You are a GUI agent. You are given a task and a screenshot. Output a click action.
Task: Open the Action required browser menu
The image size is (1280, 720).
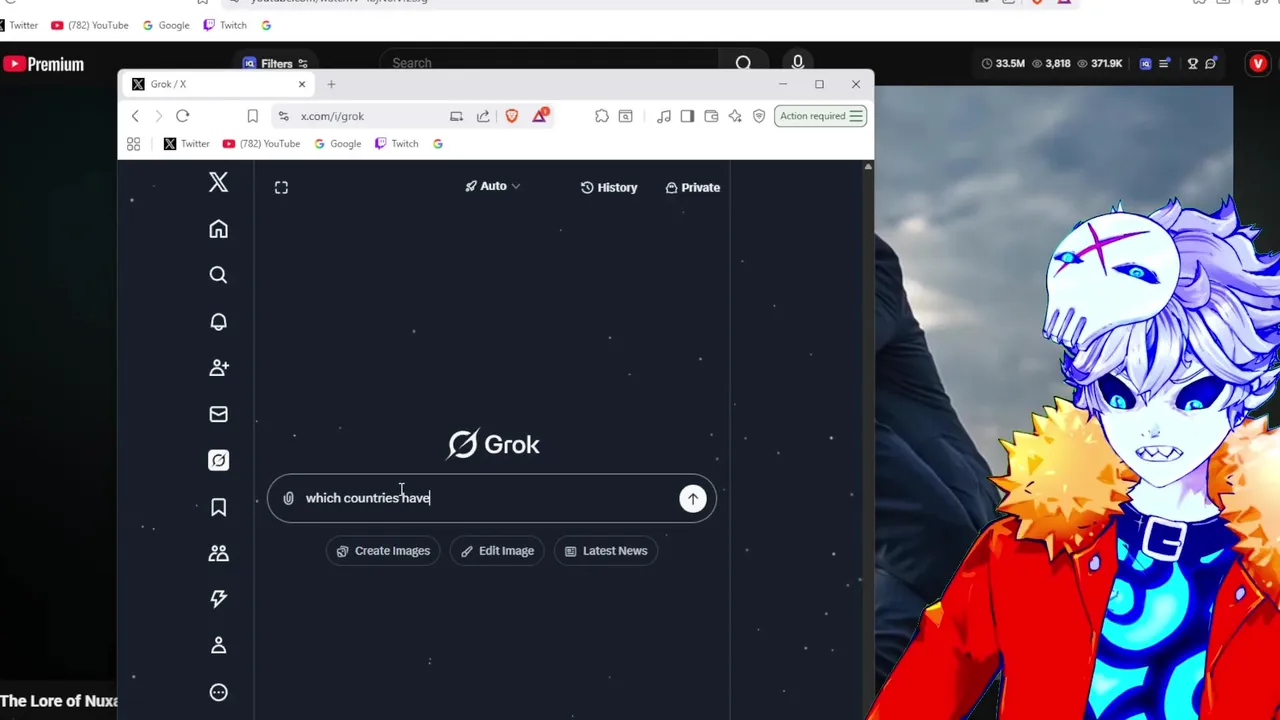[x=820, y=116]
